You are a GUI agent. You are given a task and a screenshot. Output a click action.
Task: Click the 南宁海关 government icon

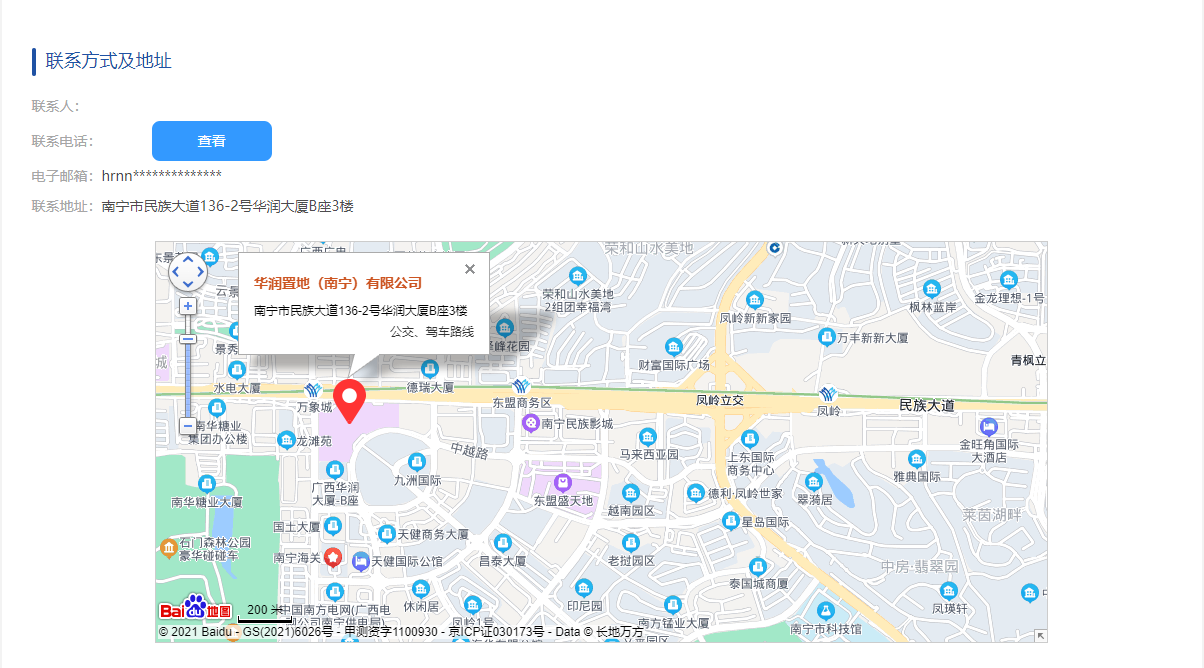334,556
